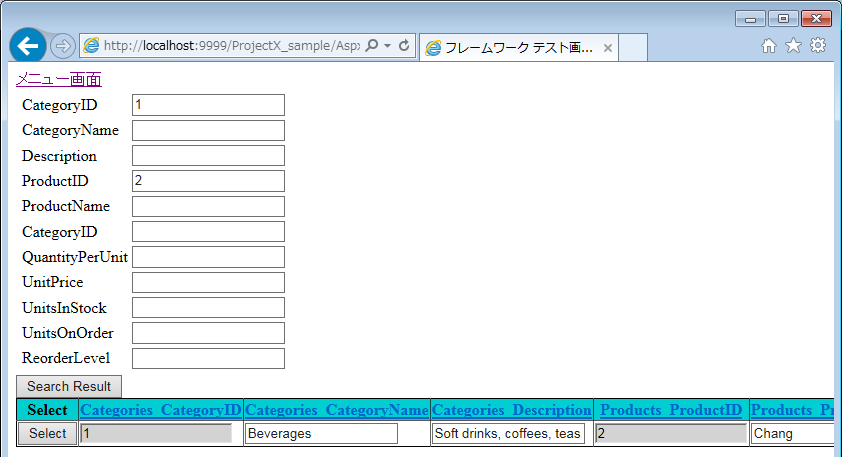Open Favorites star icon
The width and height of the screenshot is (842, 457).
coord(793,45)
